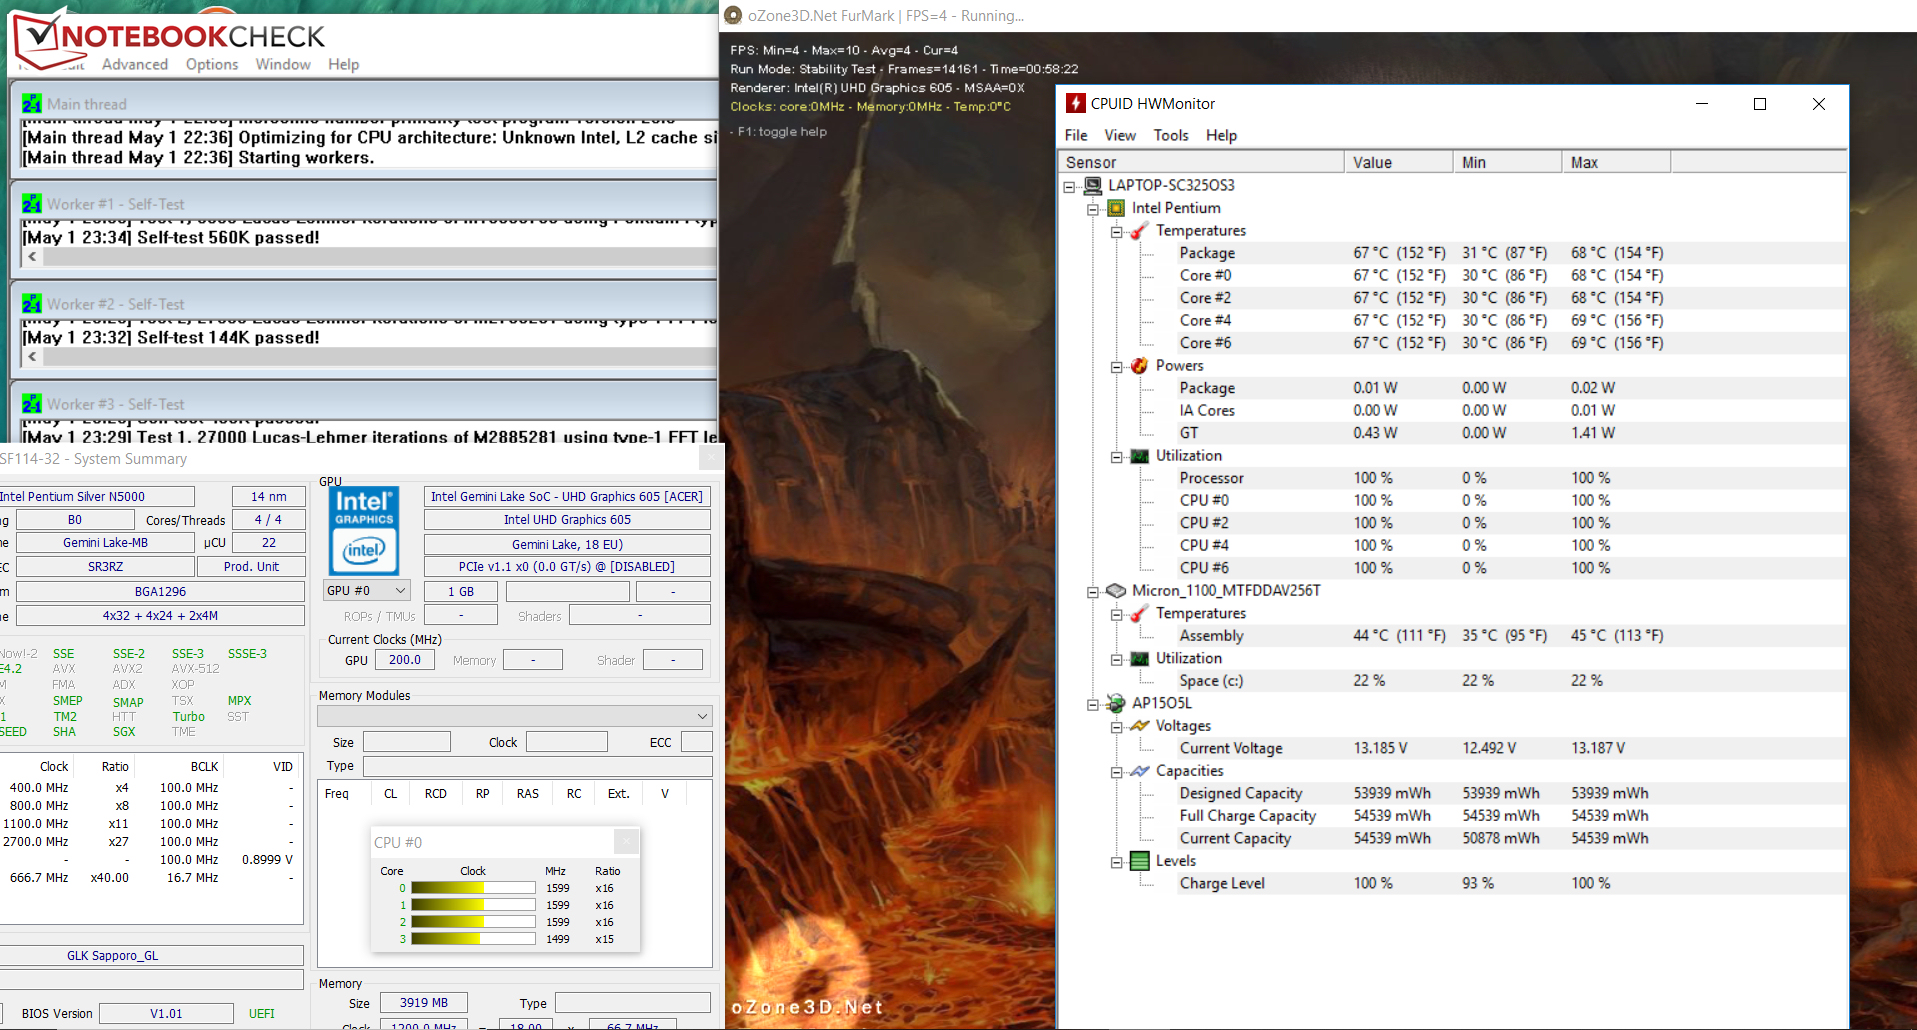The image size is (1917, 1030).
Task: Click the Worker #1 Self-Test window icon
Action: pos(32,204)
